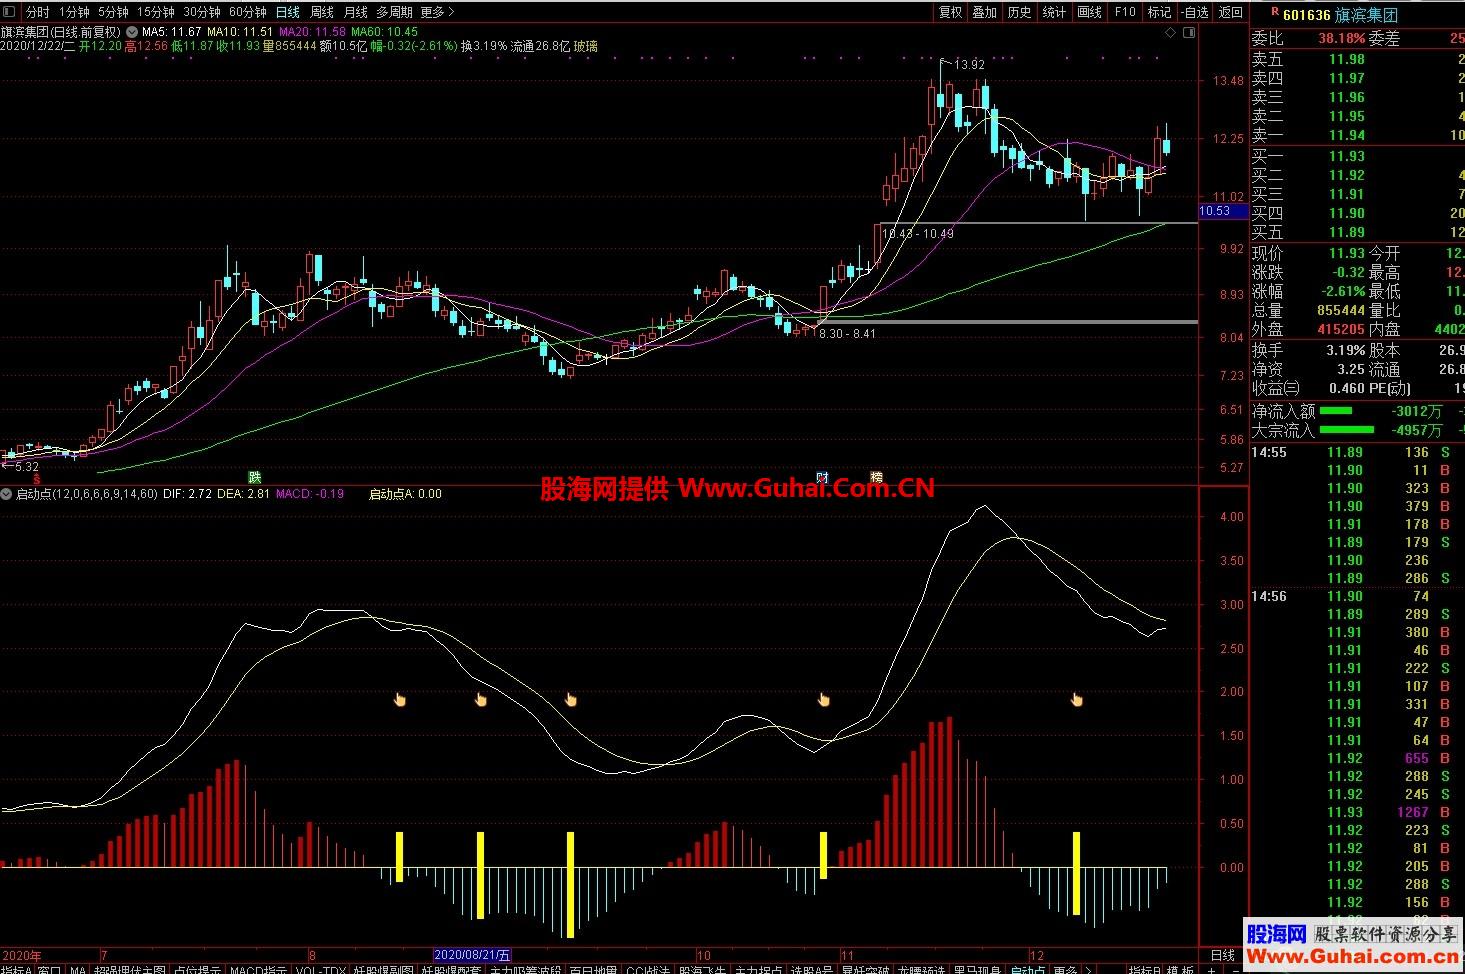
Task: Click the red R badge beside 601636
Action: (x=1275, y=13)
